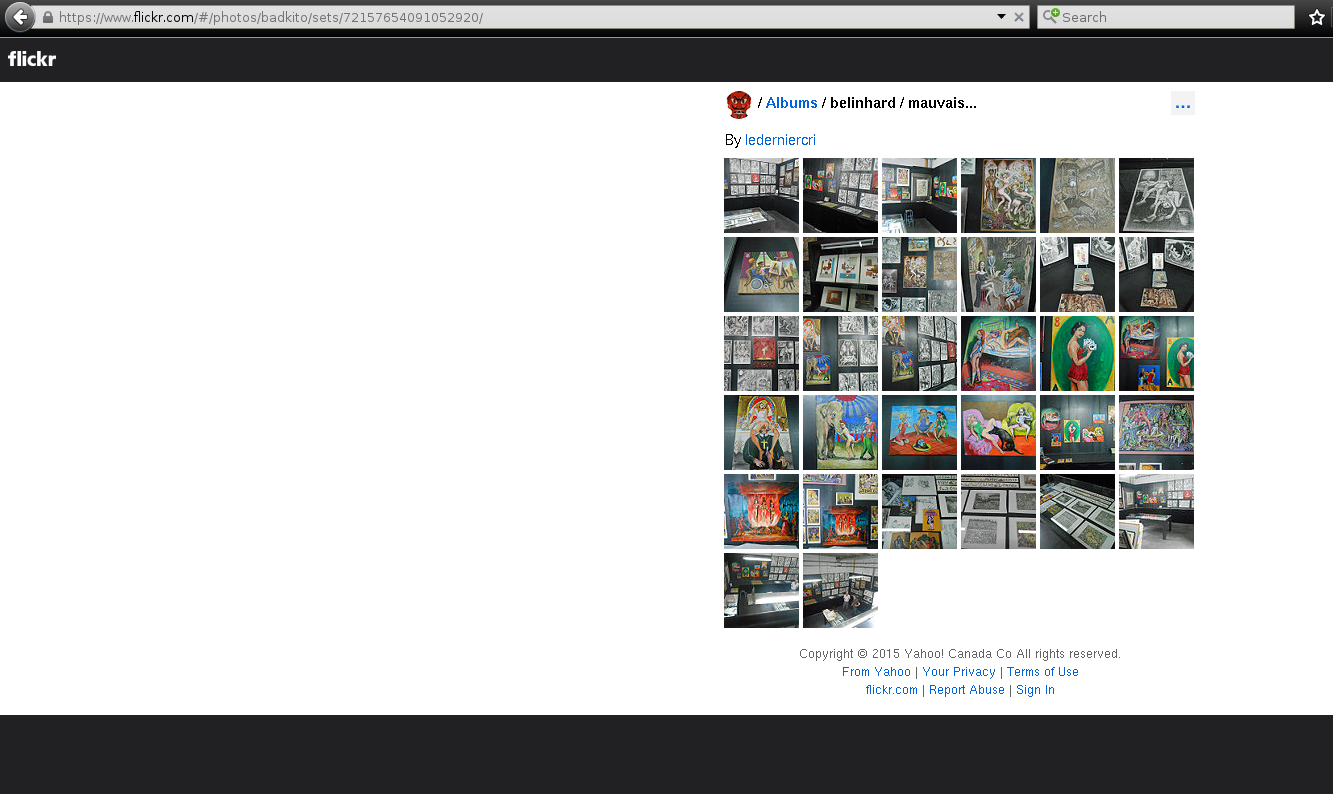Open thumbnail of five framed prints under lamp
Image resolution: width=1333 pixels, height=794 pixels.
[840, 274]
